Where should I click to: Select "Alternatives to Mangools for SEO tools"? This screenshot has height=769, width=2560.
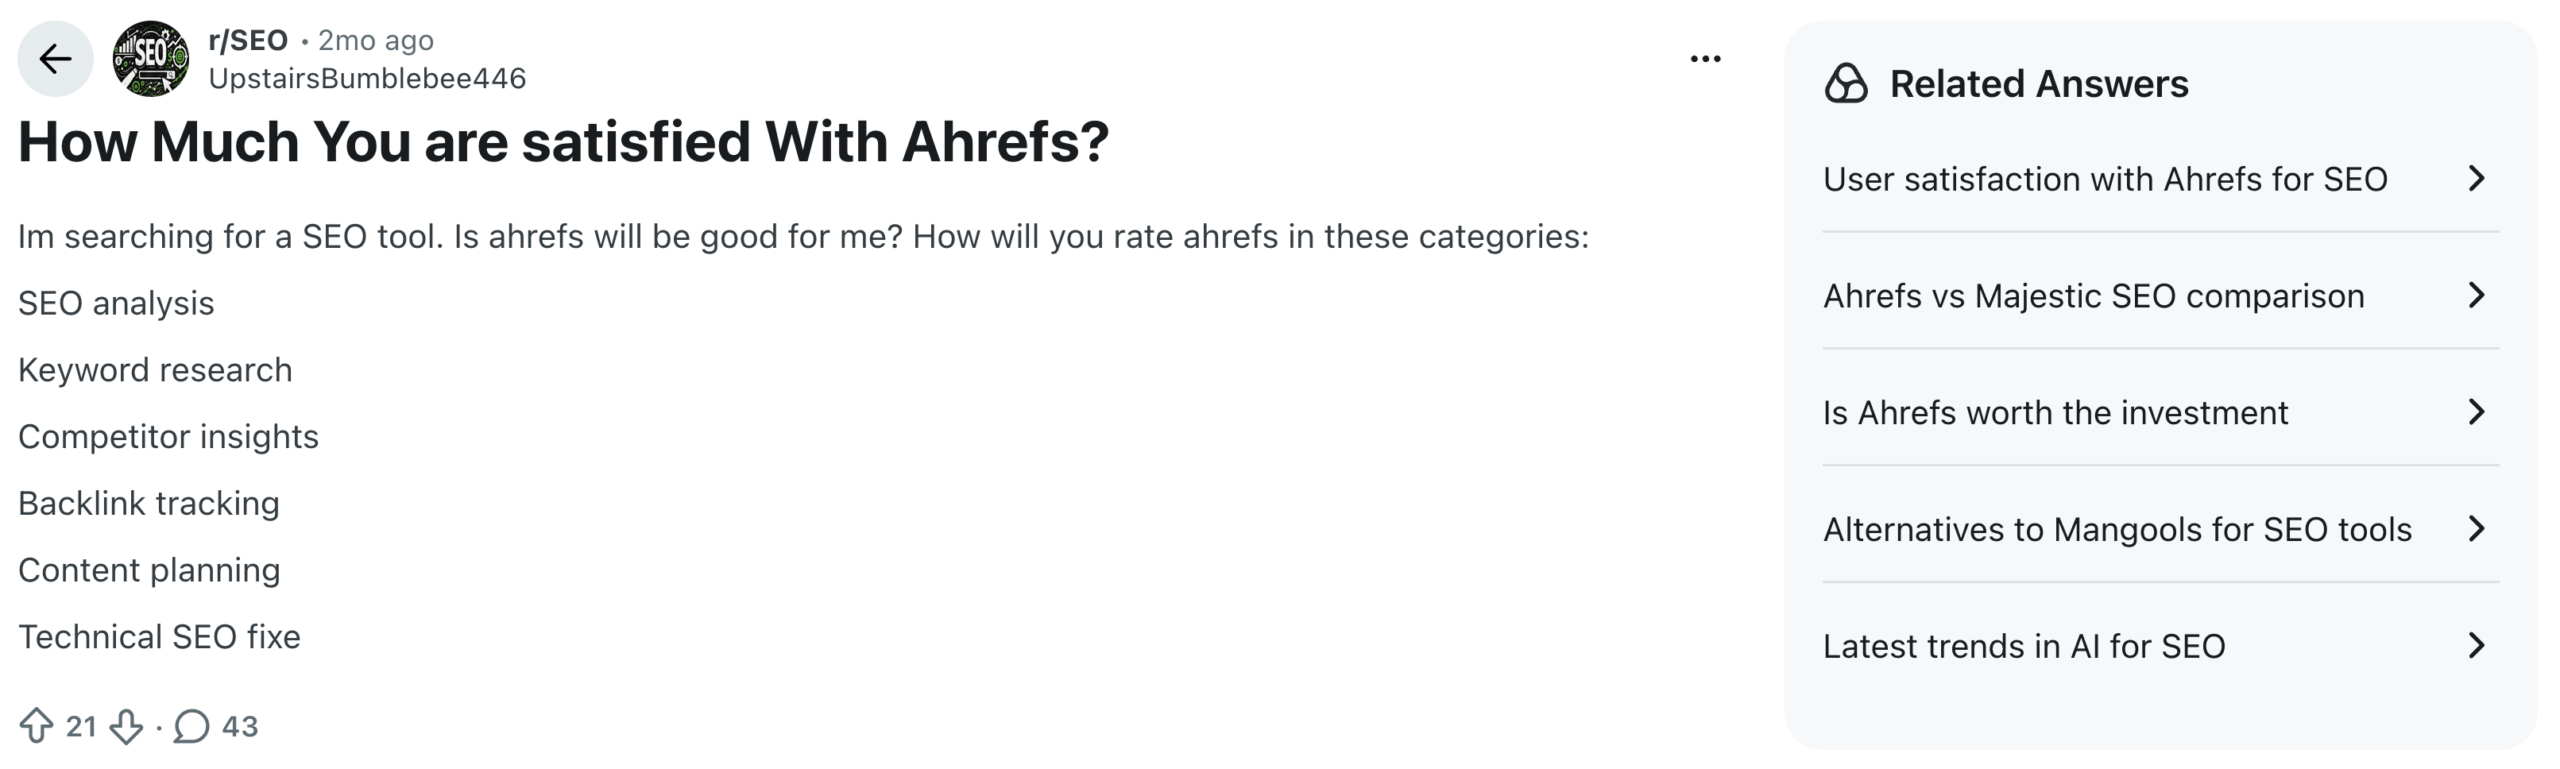pyautogui.click(x=2117, y=529)
